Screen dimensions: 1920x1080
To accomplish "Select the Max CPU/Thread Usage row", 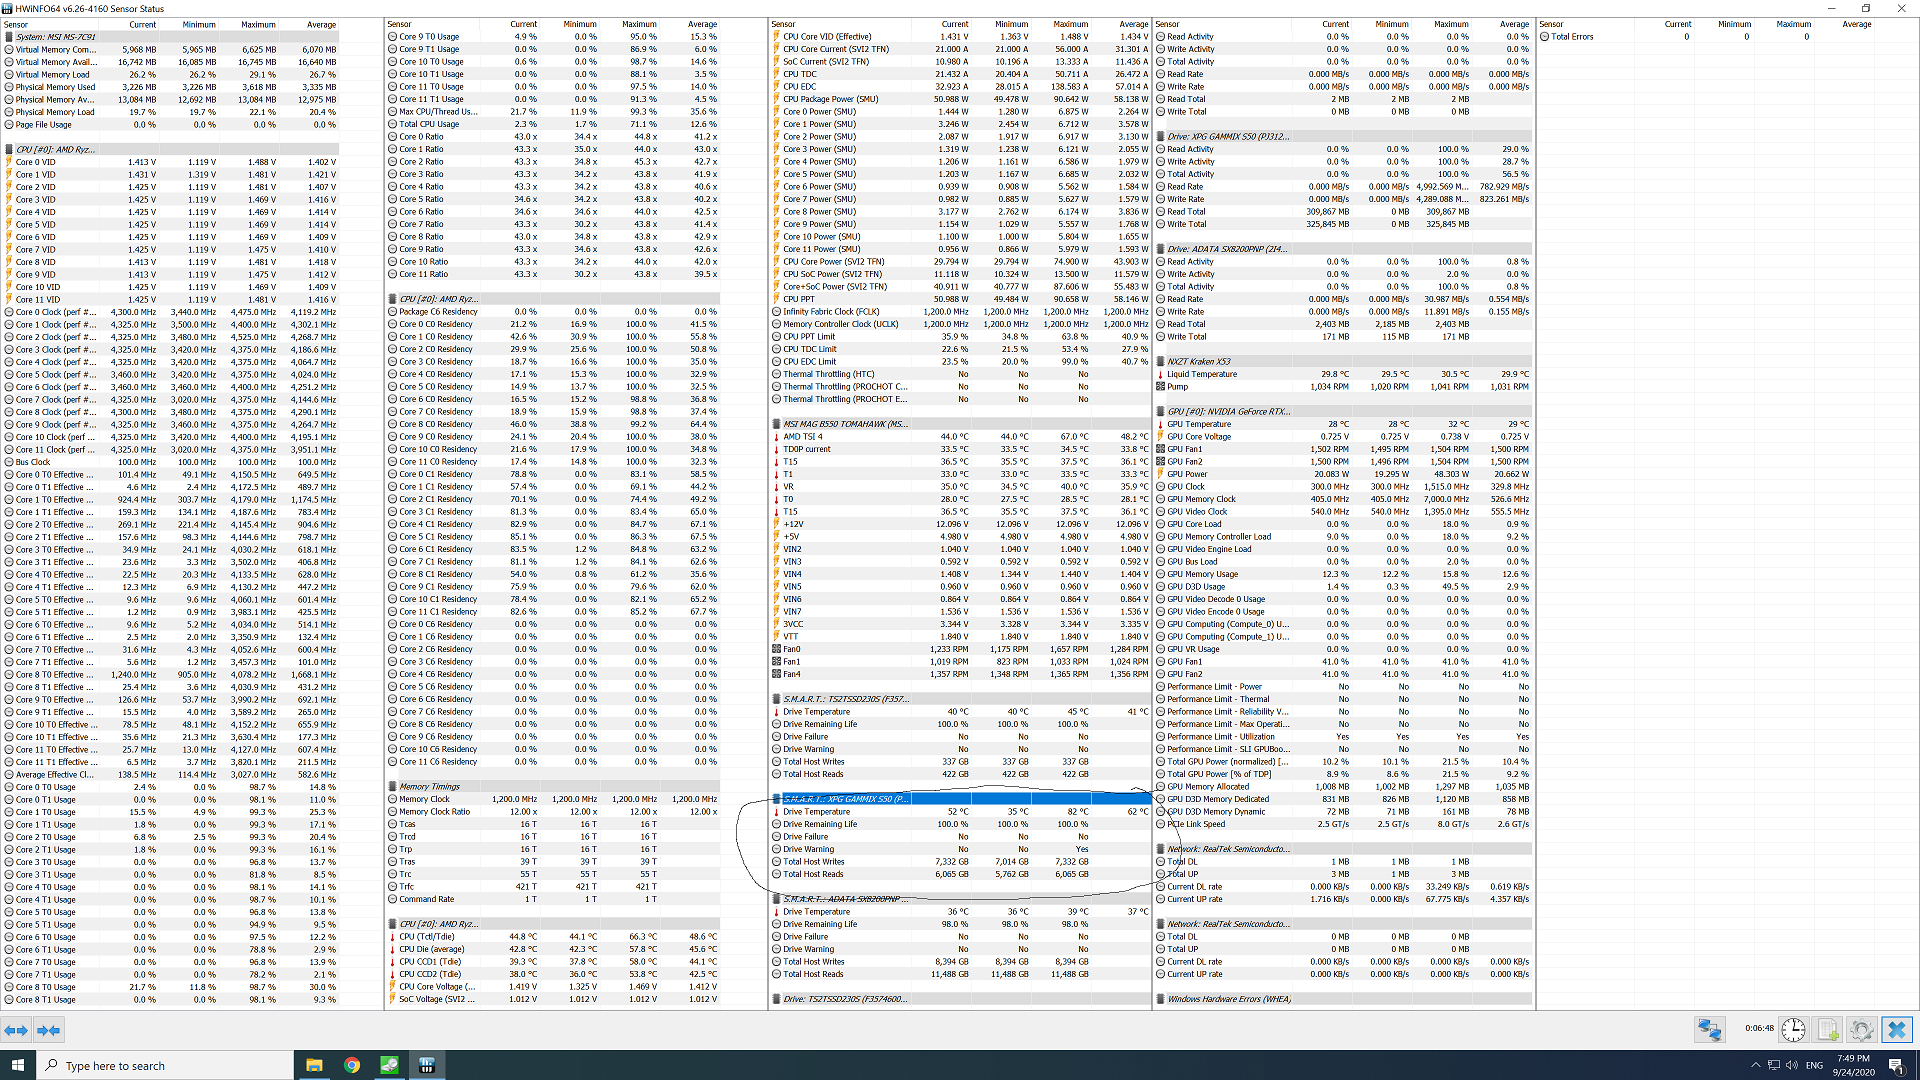I will (554, 112).
